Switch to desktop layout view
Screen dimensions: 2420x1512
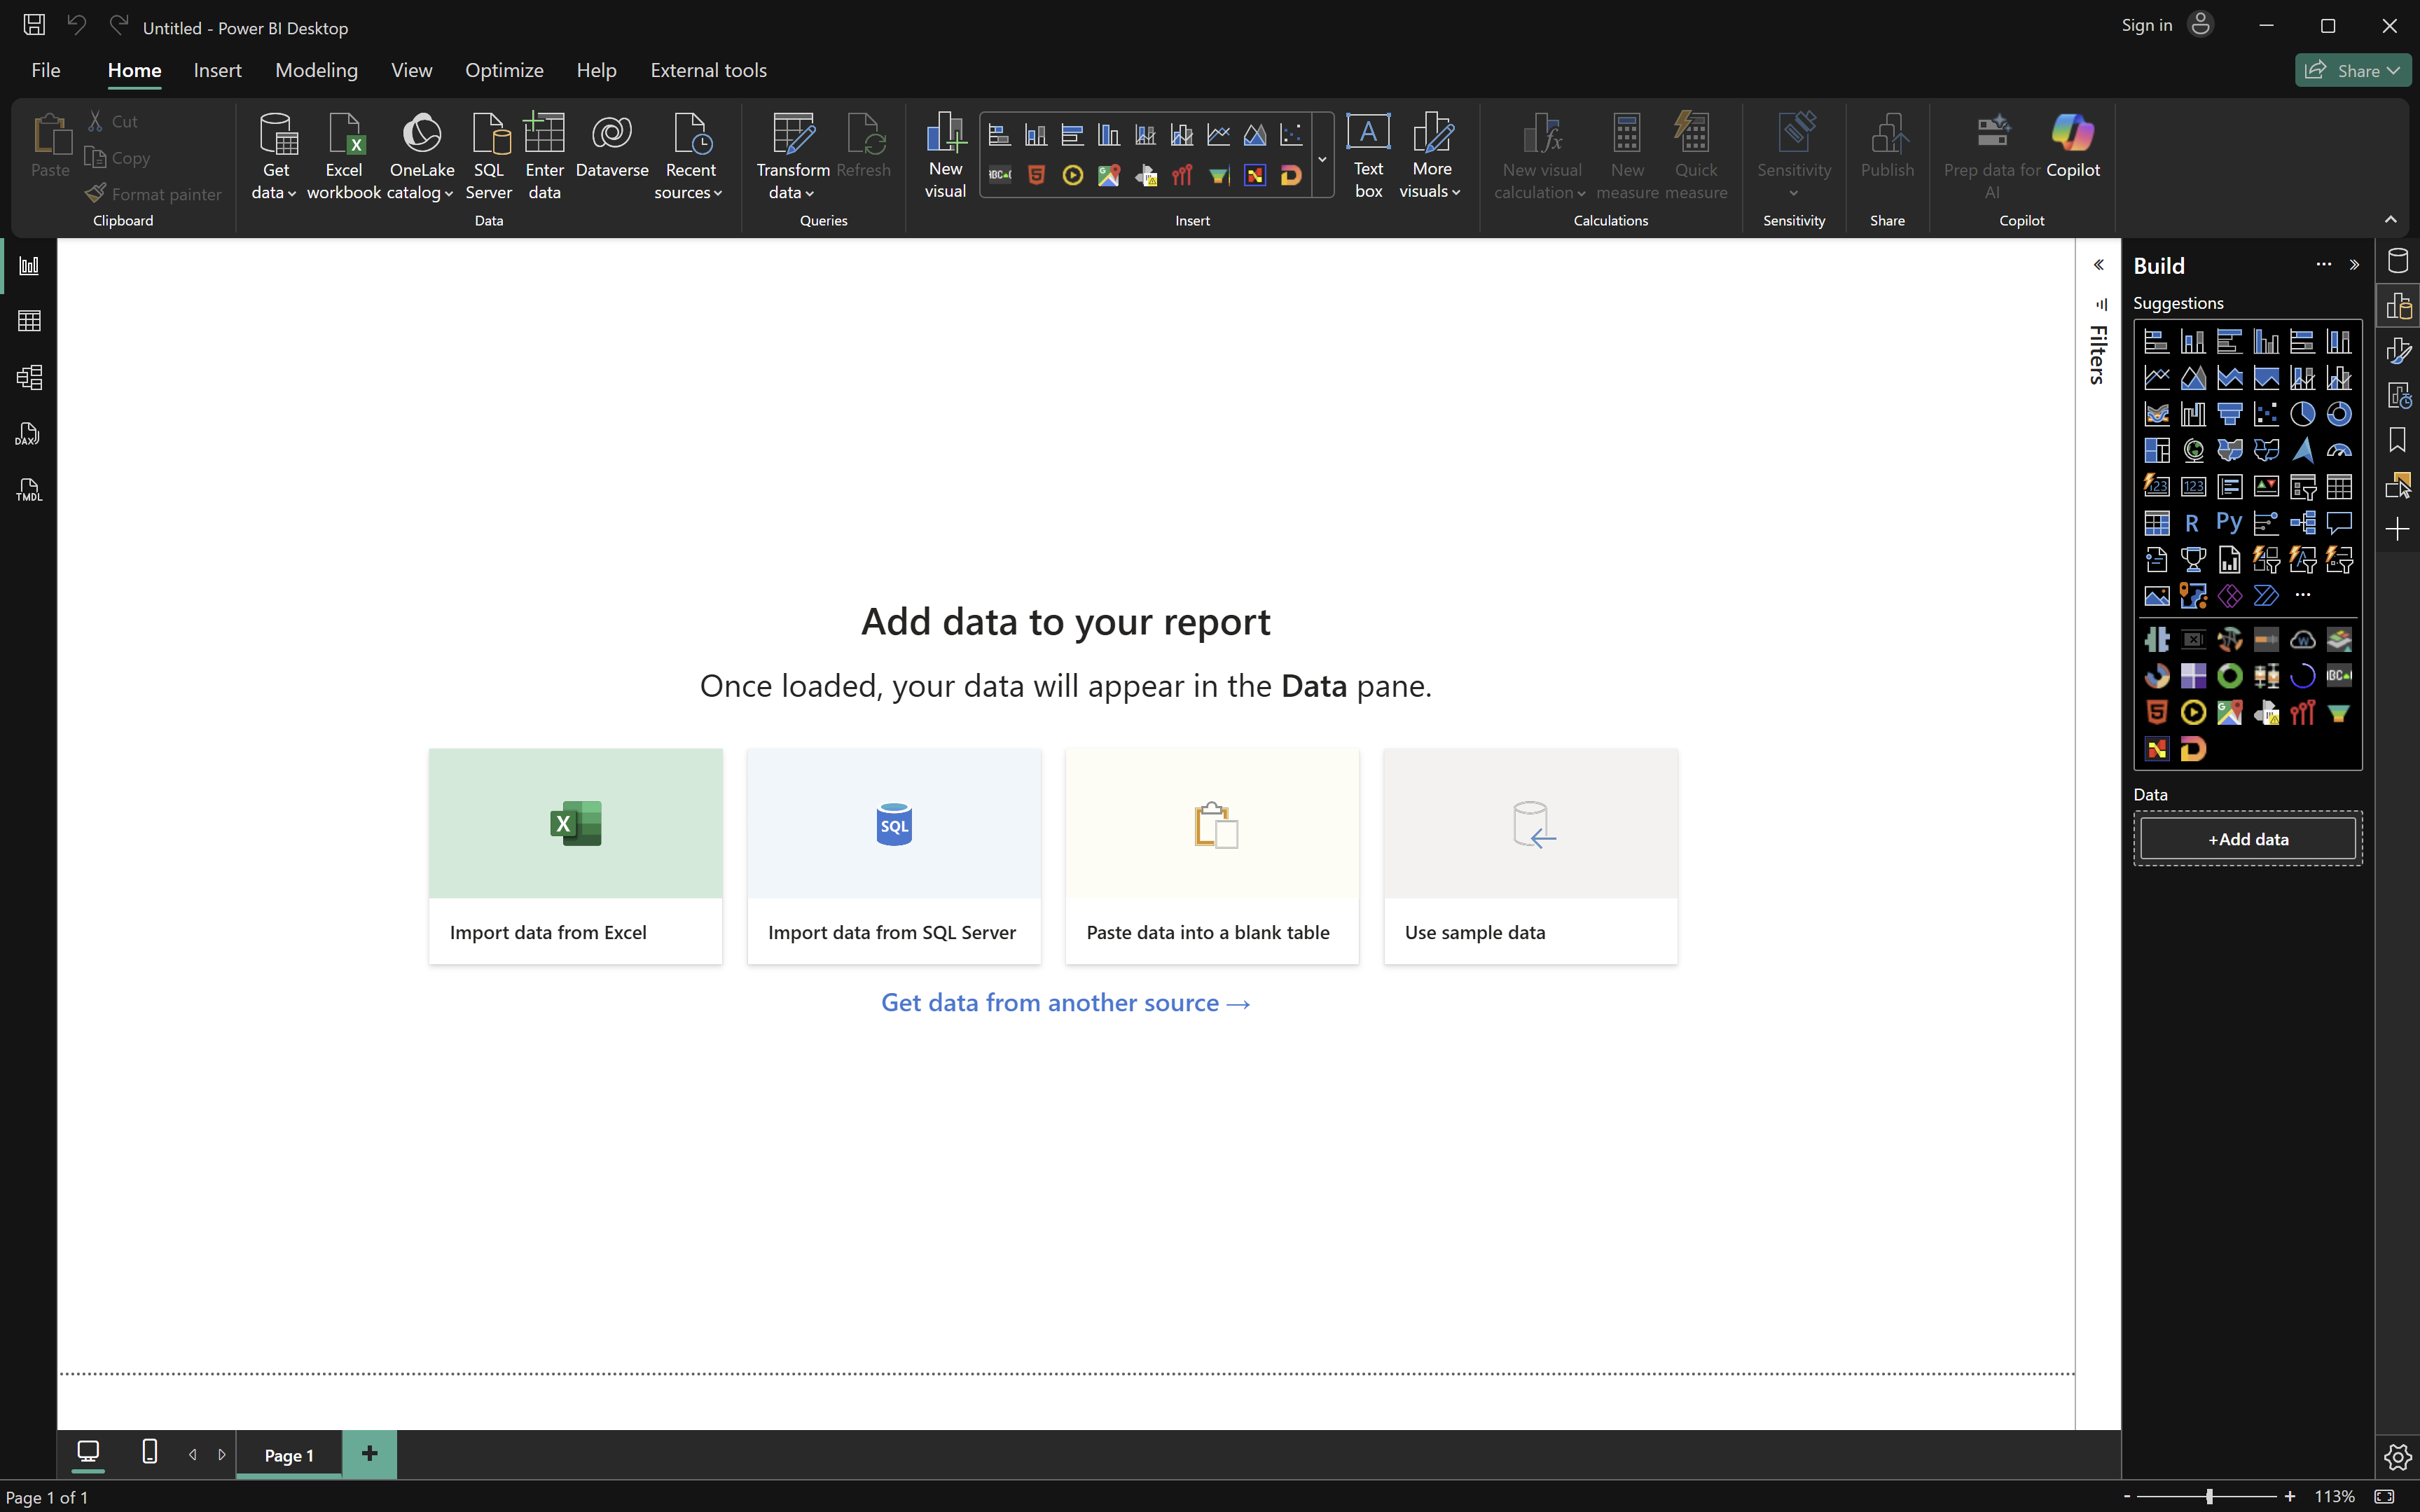pyautogui.click(x=88, y=1451)
